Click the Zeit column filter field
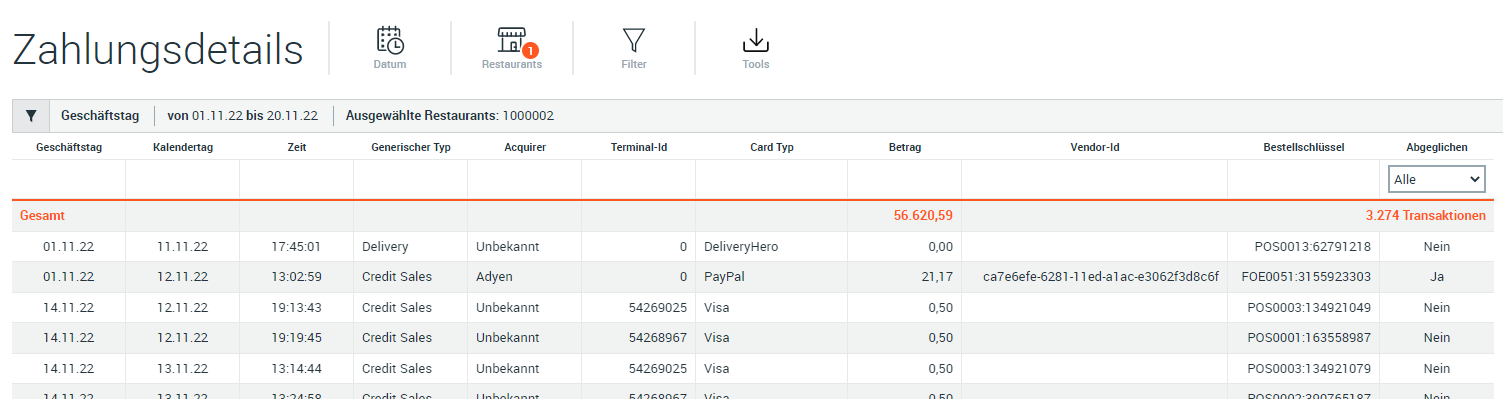The width and height of the screenshot is (1503, 399). coord(297,180)
